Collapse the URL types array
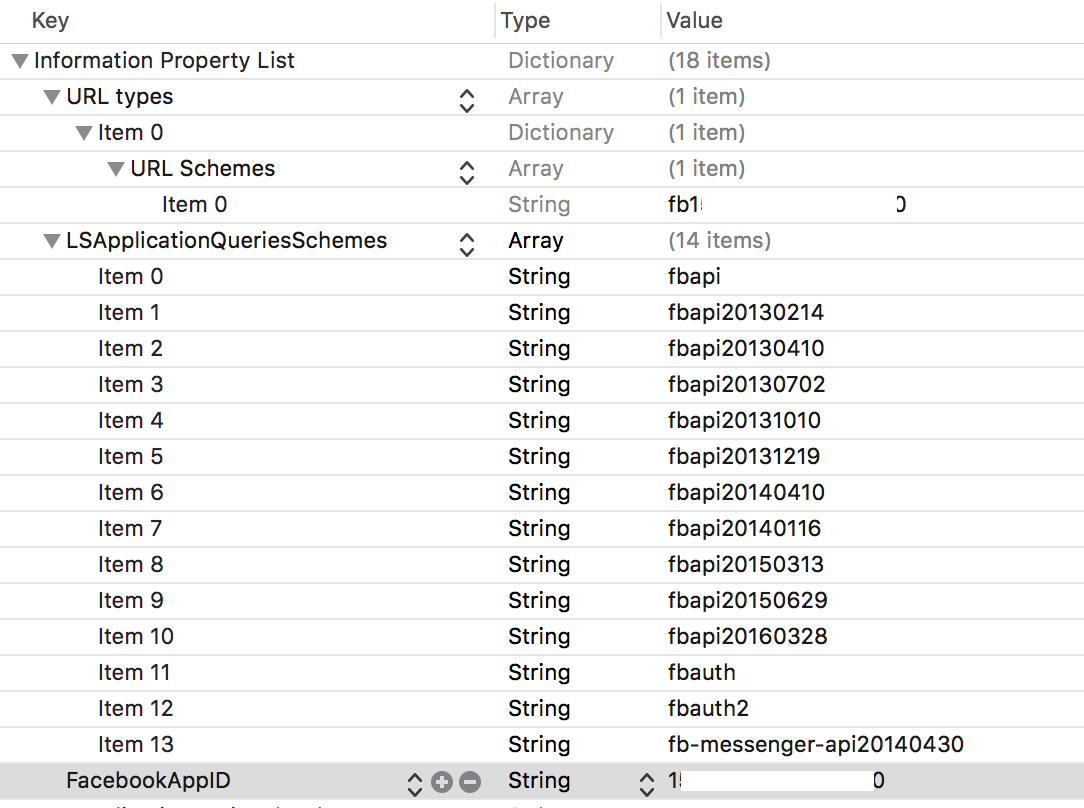 coord(52,97)
